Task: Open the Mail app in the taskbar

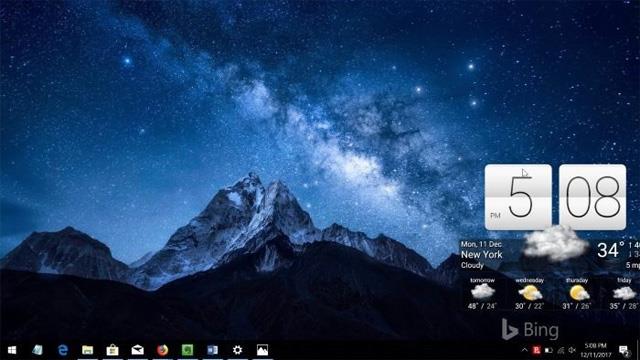Action: pyautogui.click(x=138, y=350)
